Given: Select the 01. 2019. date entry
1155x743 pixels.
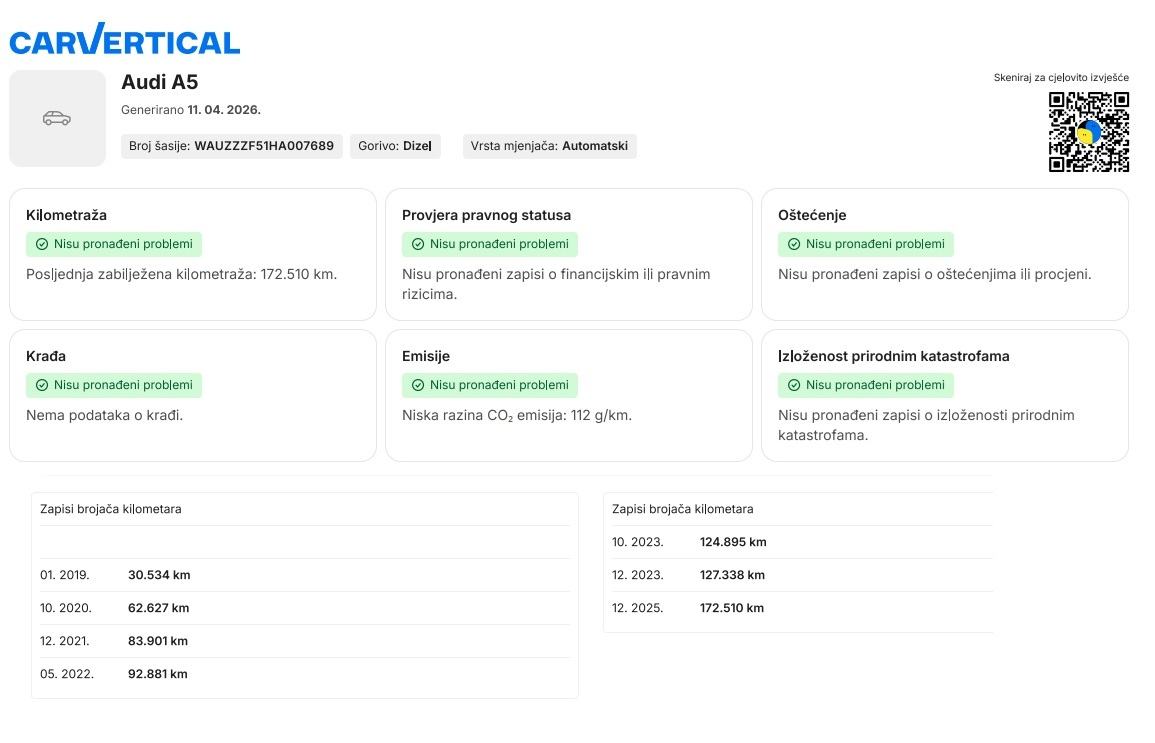Looking at the screenshot, I should point(65,575).
